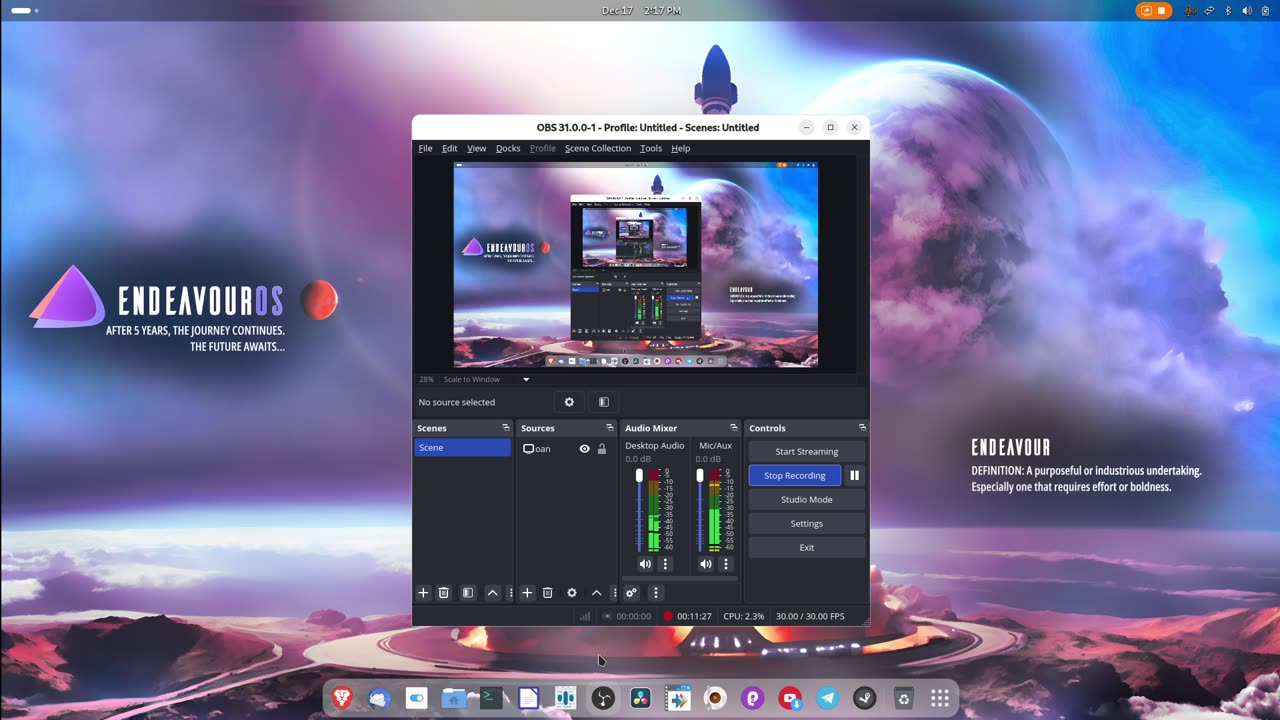
Task: Remove selected scene using Scenes trash icon
Action: click(x=444, y=593)
